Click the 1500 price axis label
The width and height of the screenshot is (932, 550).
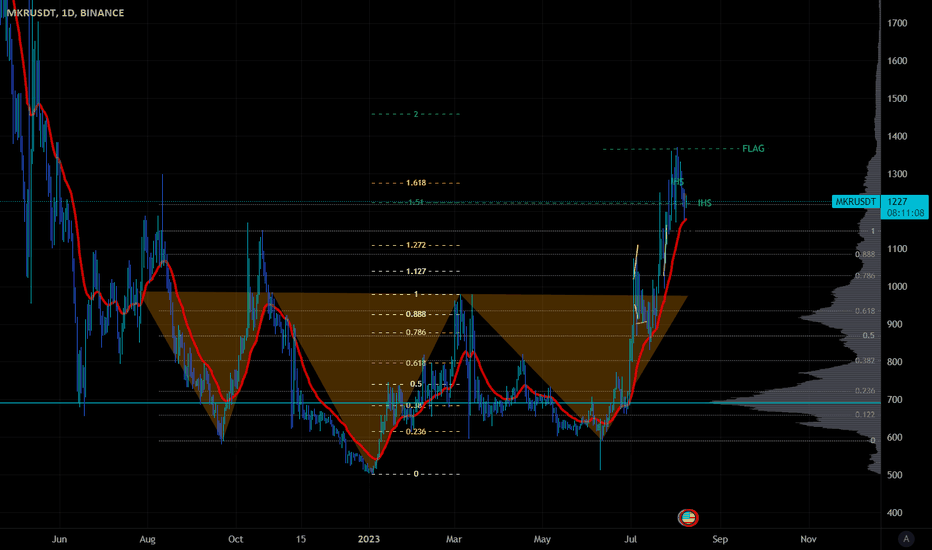pyautogui.click(x=898, y=99)
